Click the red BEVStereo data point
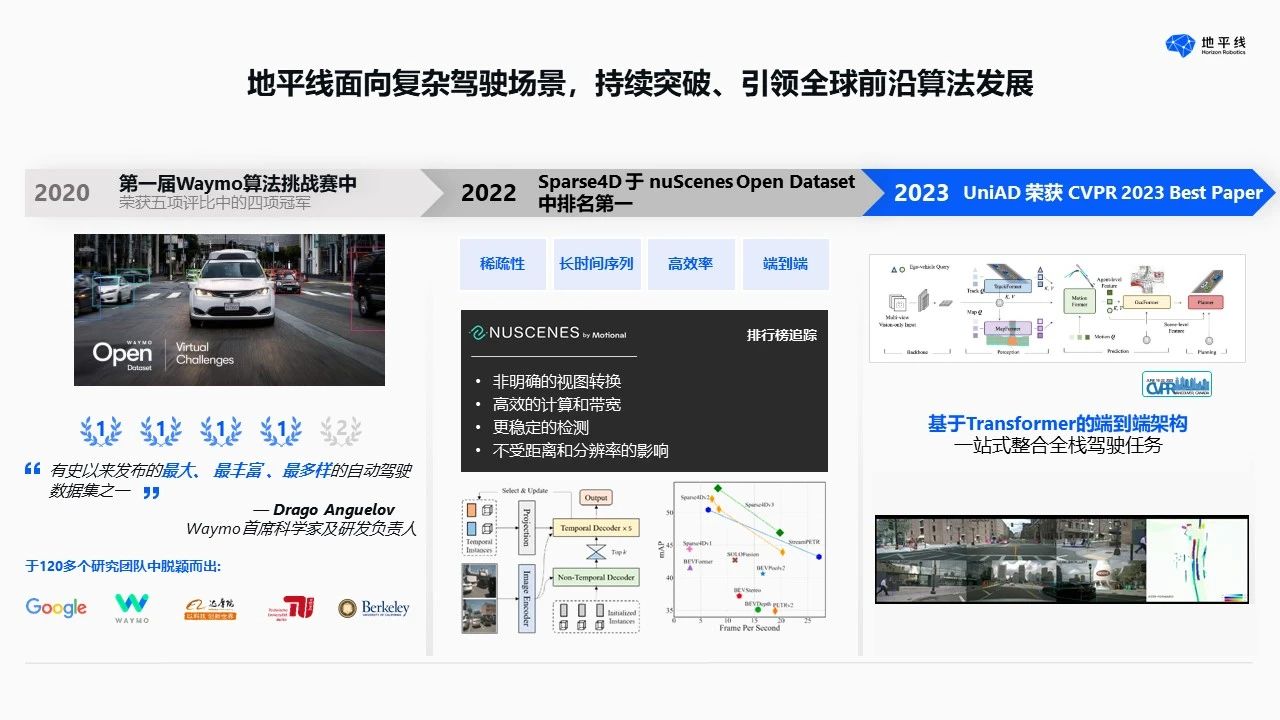 [x=739, y=597]
